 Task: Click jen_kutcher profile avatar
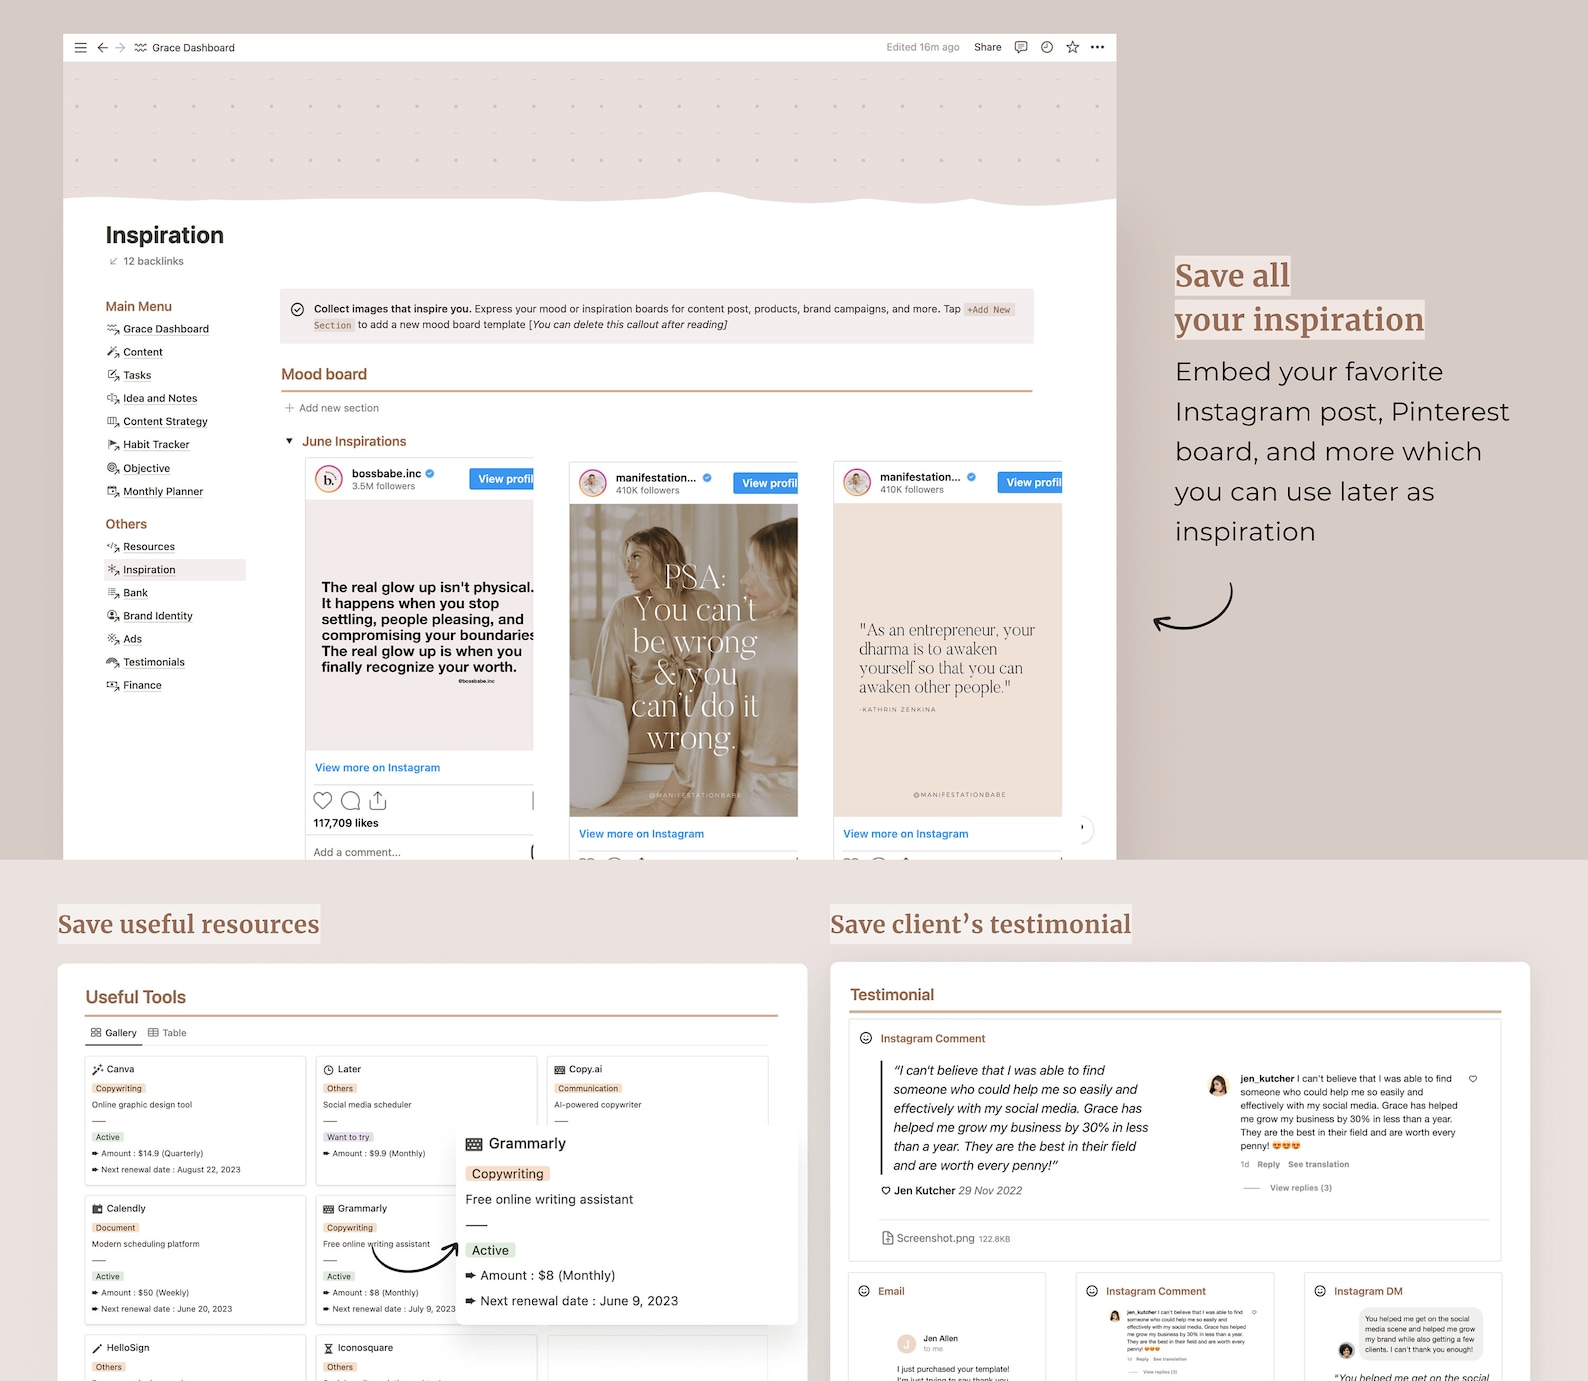[1218, 1086]
